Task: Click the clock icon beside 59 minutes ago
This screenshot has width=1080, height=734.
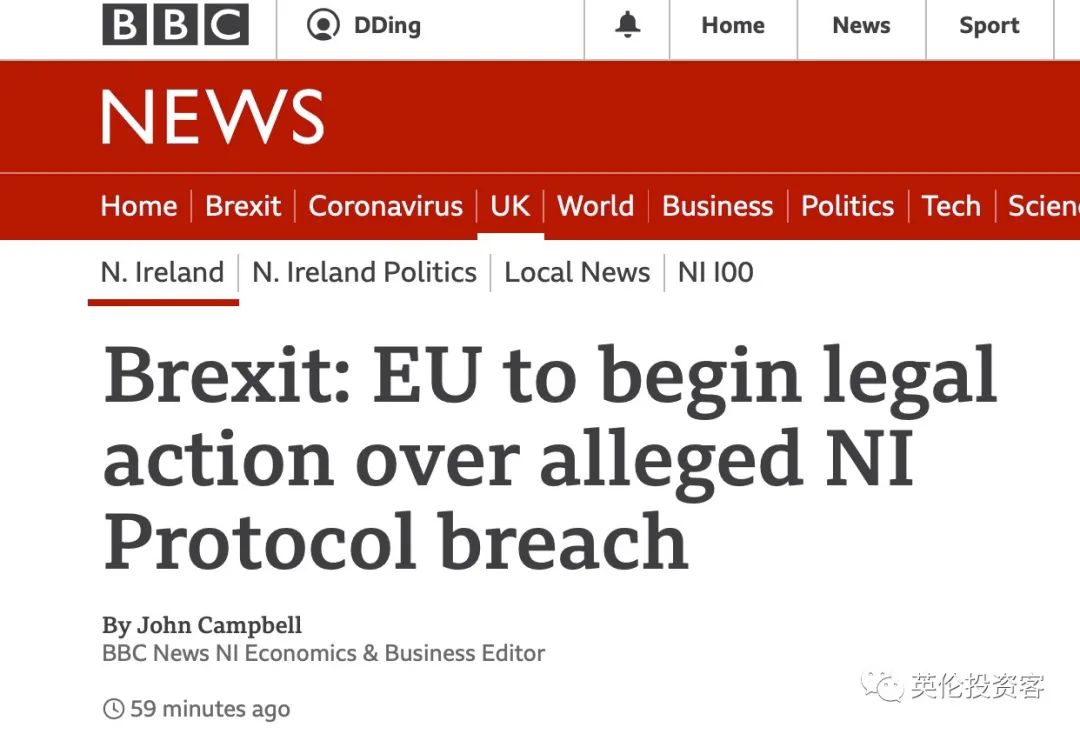Action: 113,709
